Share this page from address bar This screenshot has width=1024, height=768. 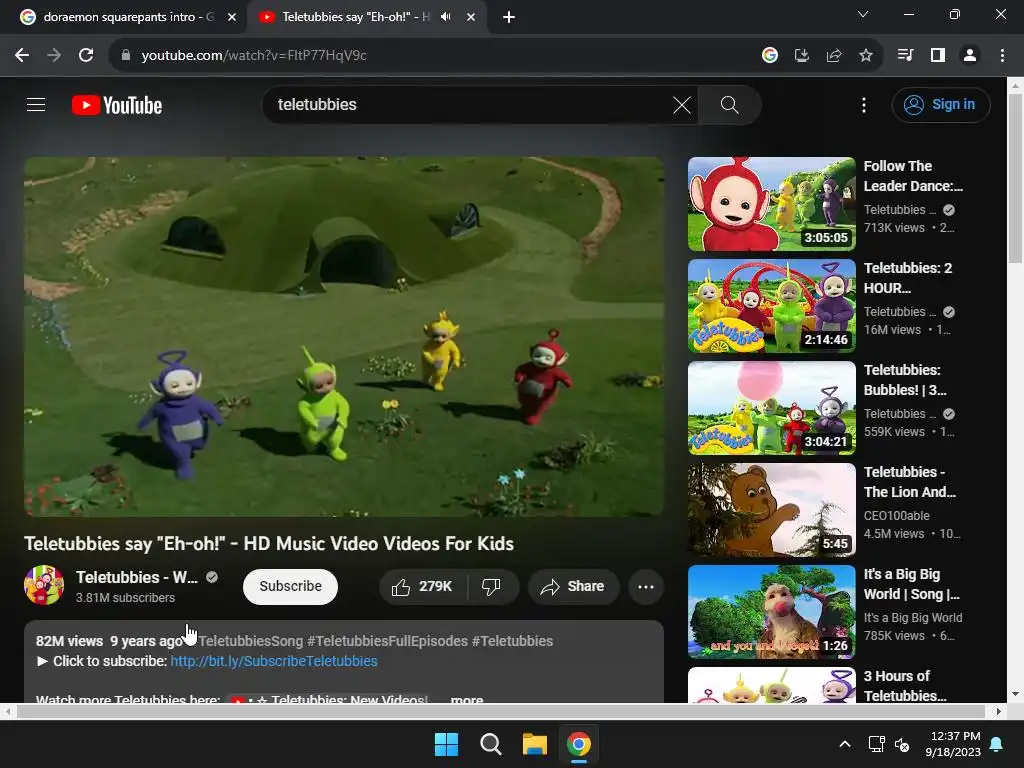coord(834,56)
